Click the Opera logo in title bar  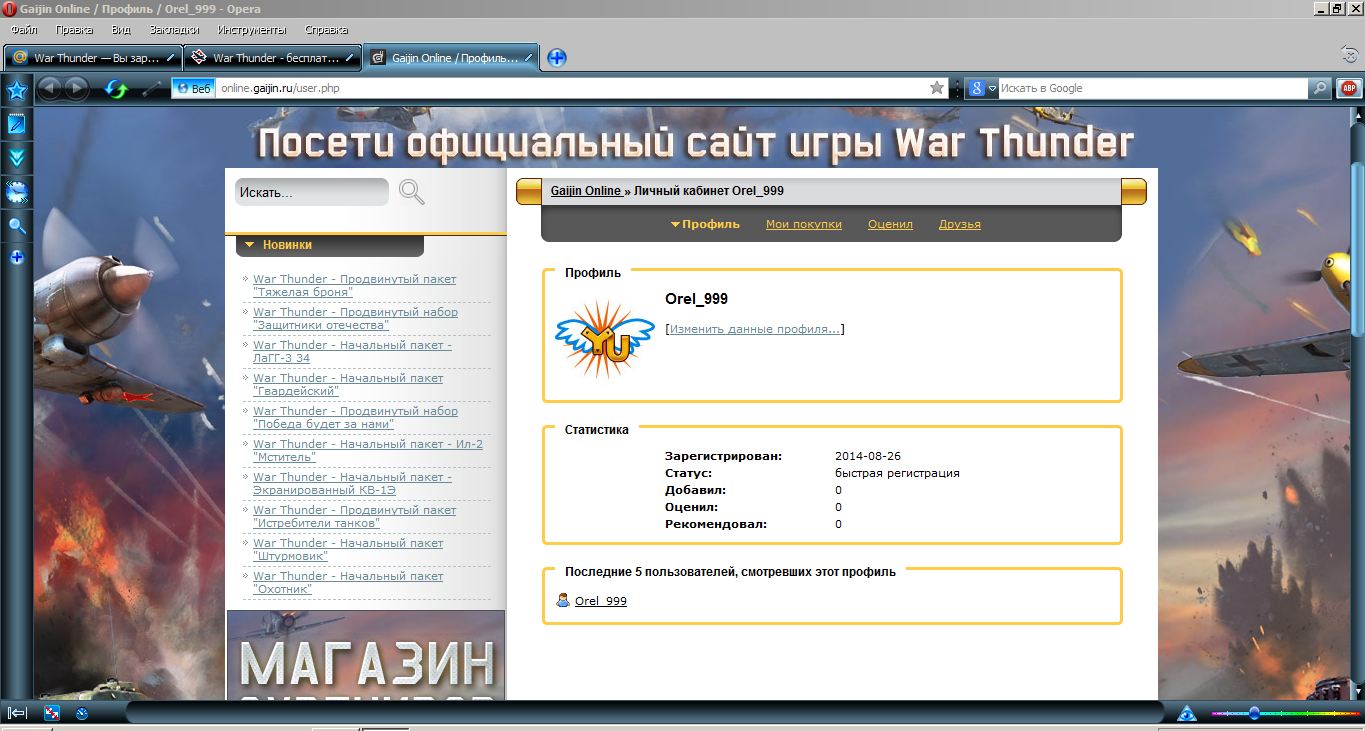(9, 8)
